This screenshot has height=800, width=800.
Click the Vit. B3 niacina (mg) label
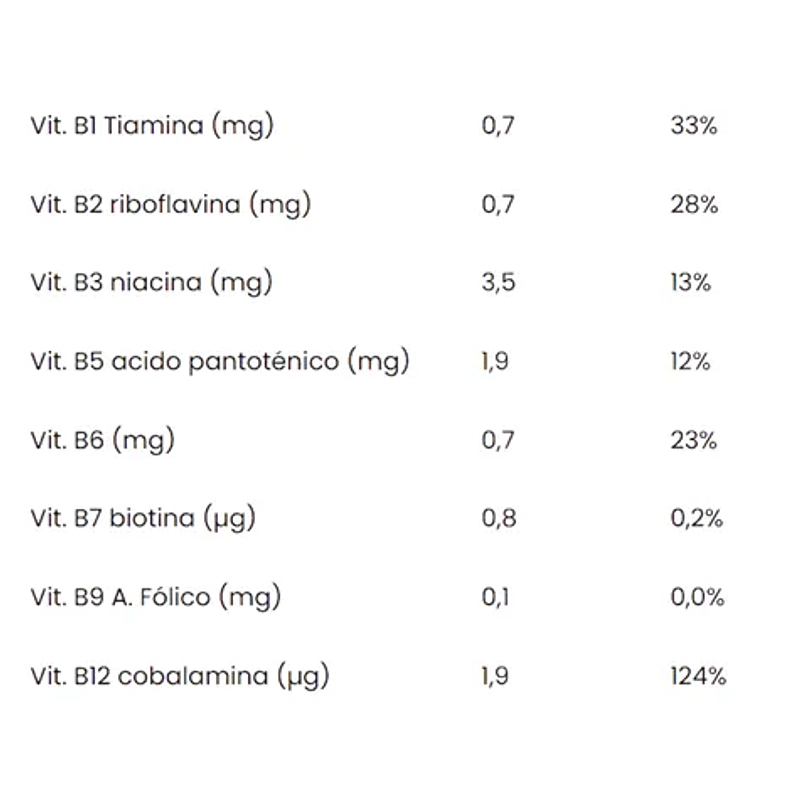click(152, 283)
